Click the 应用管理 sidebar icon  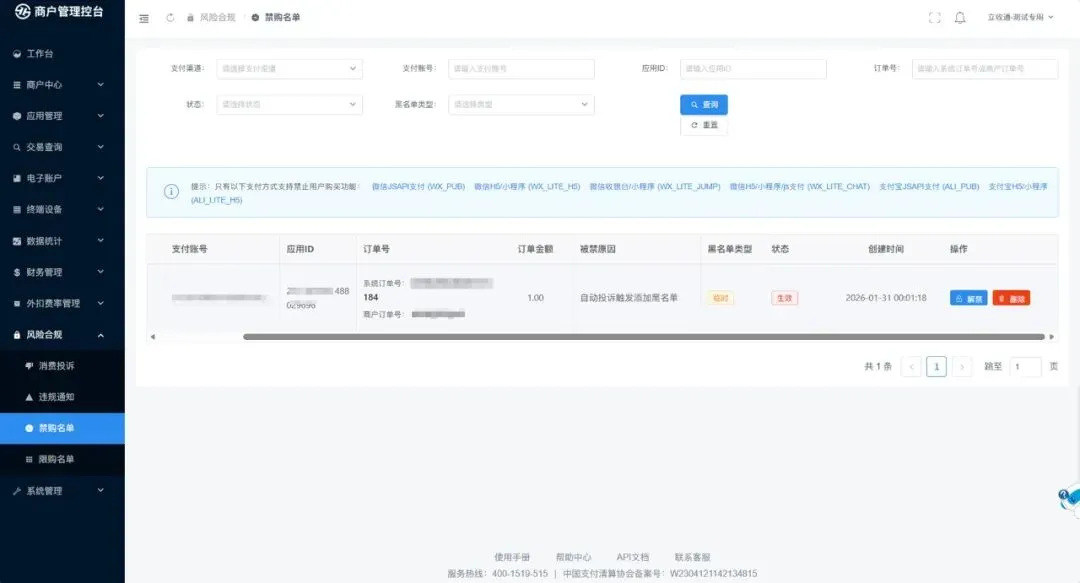[x=17, y=116]
